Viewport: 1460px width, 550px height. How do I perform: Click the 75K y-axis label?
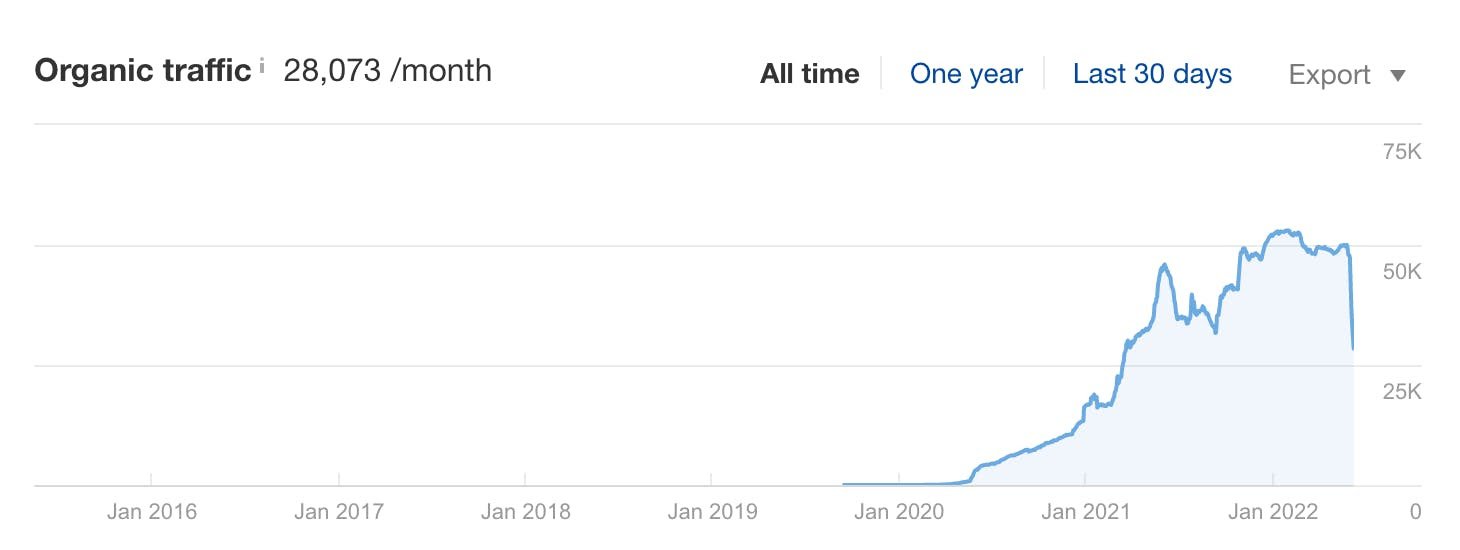(1401, 153)
